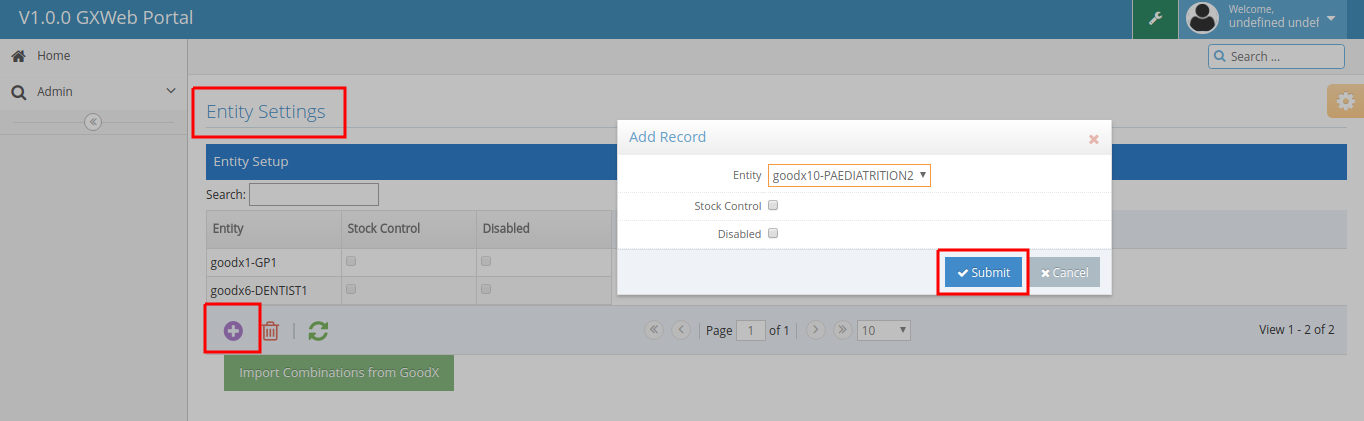Submit the new entity record
The width and height of the screenshot is (1364, 421).
point(983,272)
